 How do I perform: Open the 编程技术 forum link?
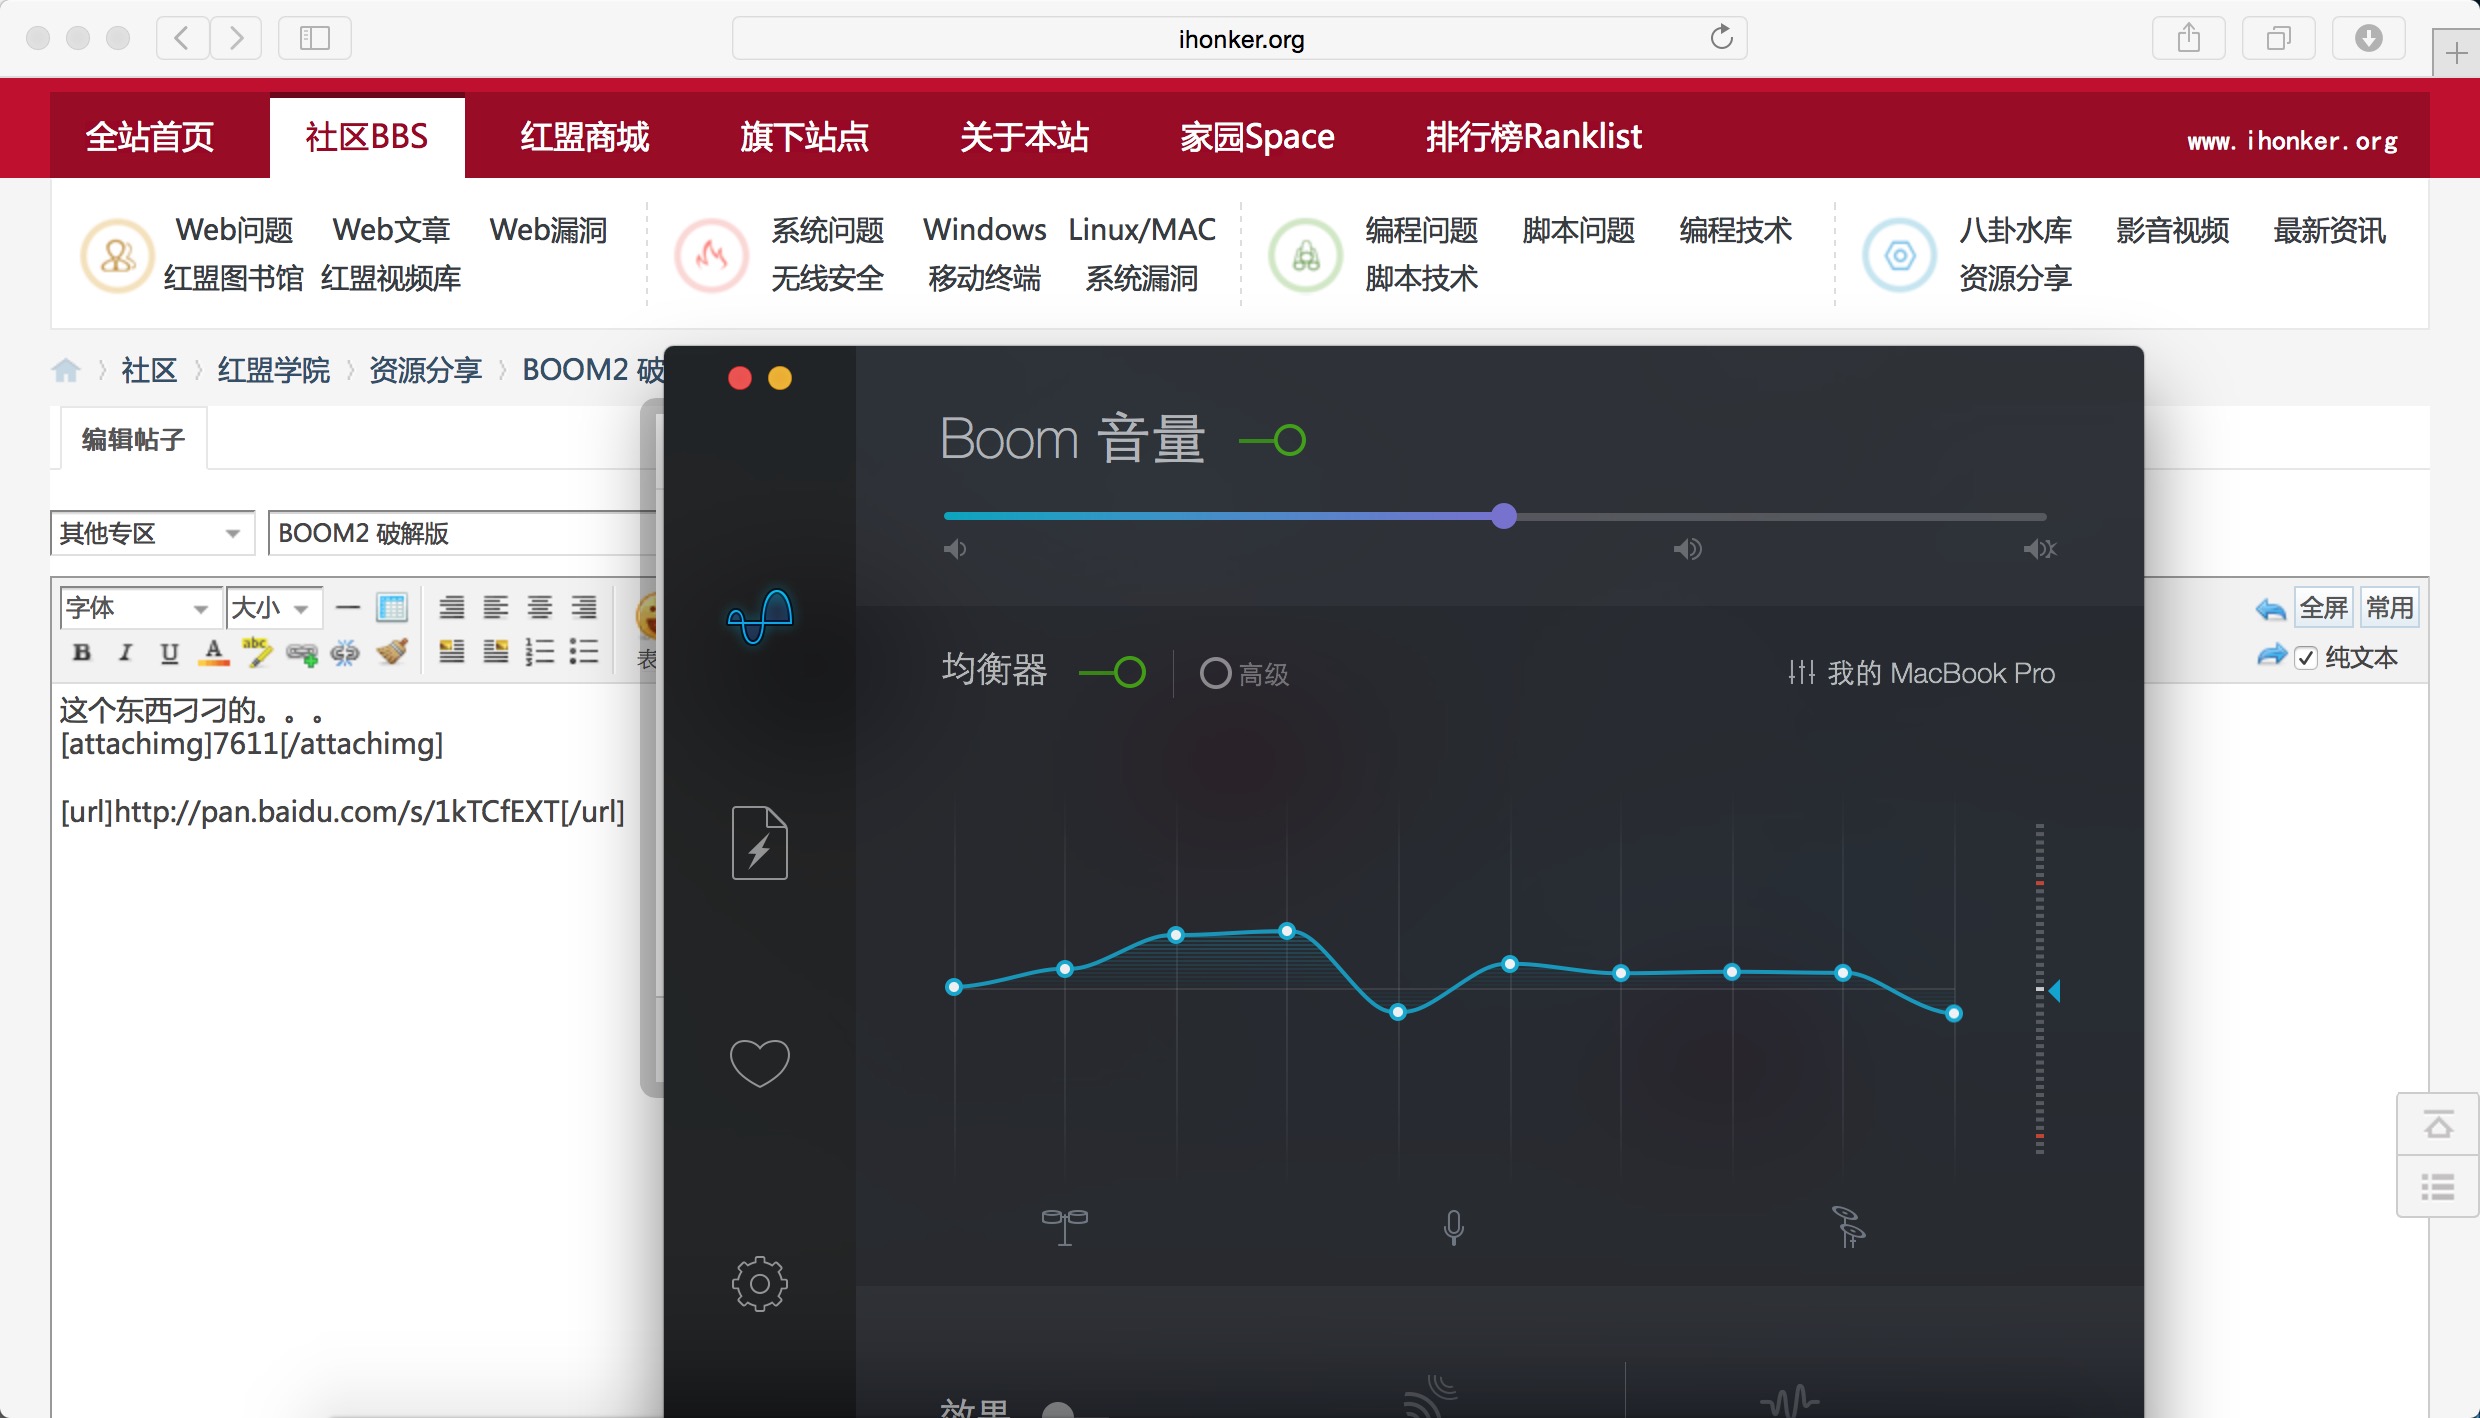[1735, 230]
